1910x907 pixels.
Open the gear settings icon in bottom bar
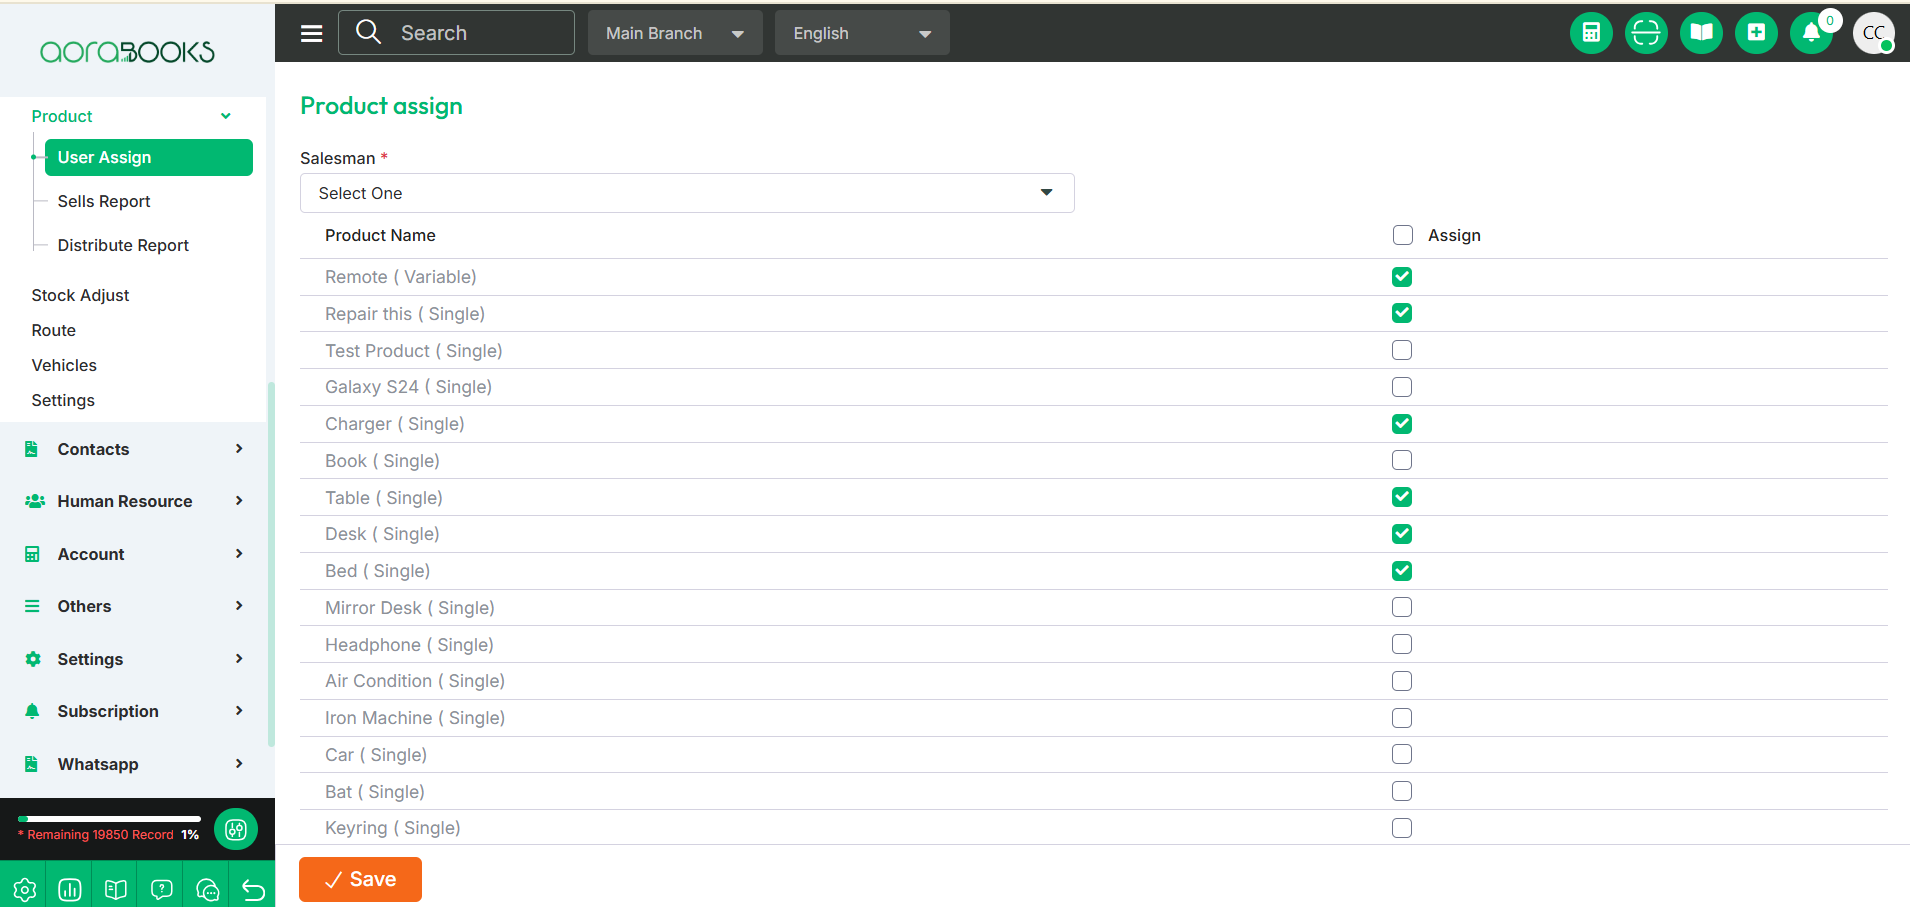click(25, 889)
